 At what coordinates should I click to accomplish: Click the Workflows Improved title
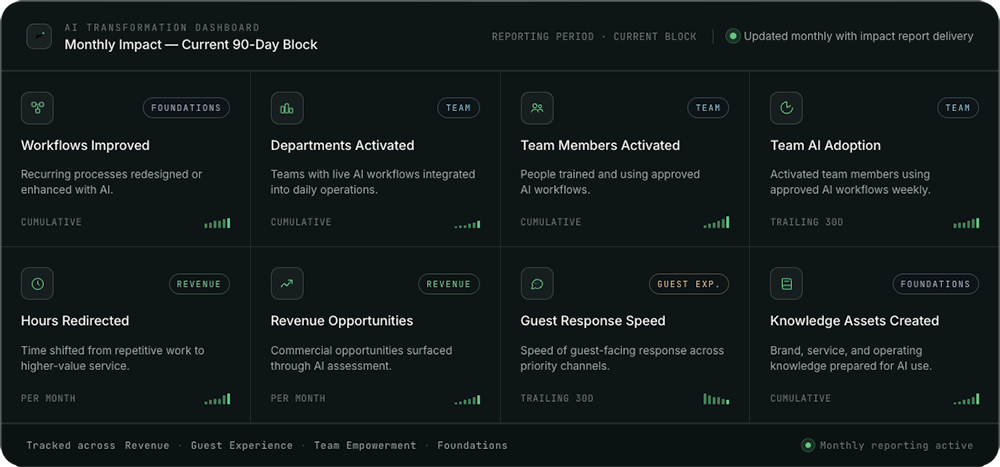85,145
